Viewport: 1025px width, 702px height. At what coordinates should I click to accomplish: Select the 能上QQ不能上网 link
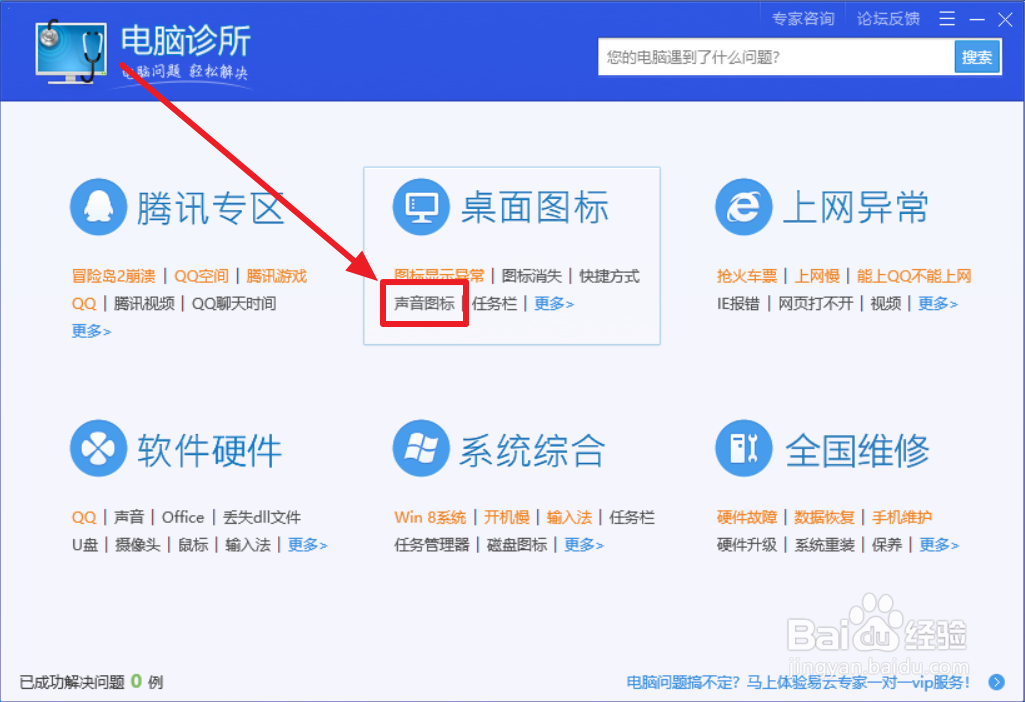[914, 276]
